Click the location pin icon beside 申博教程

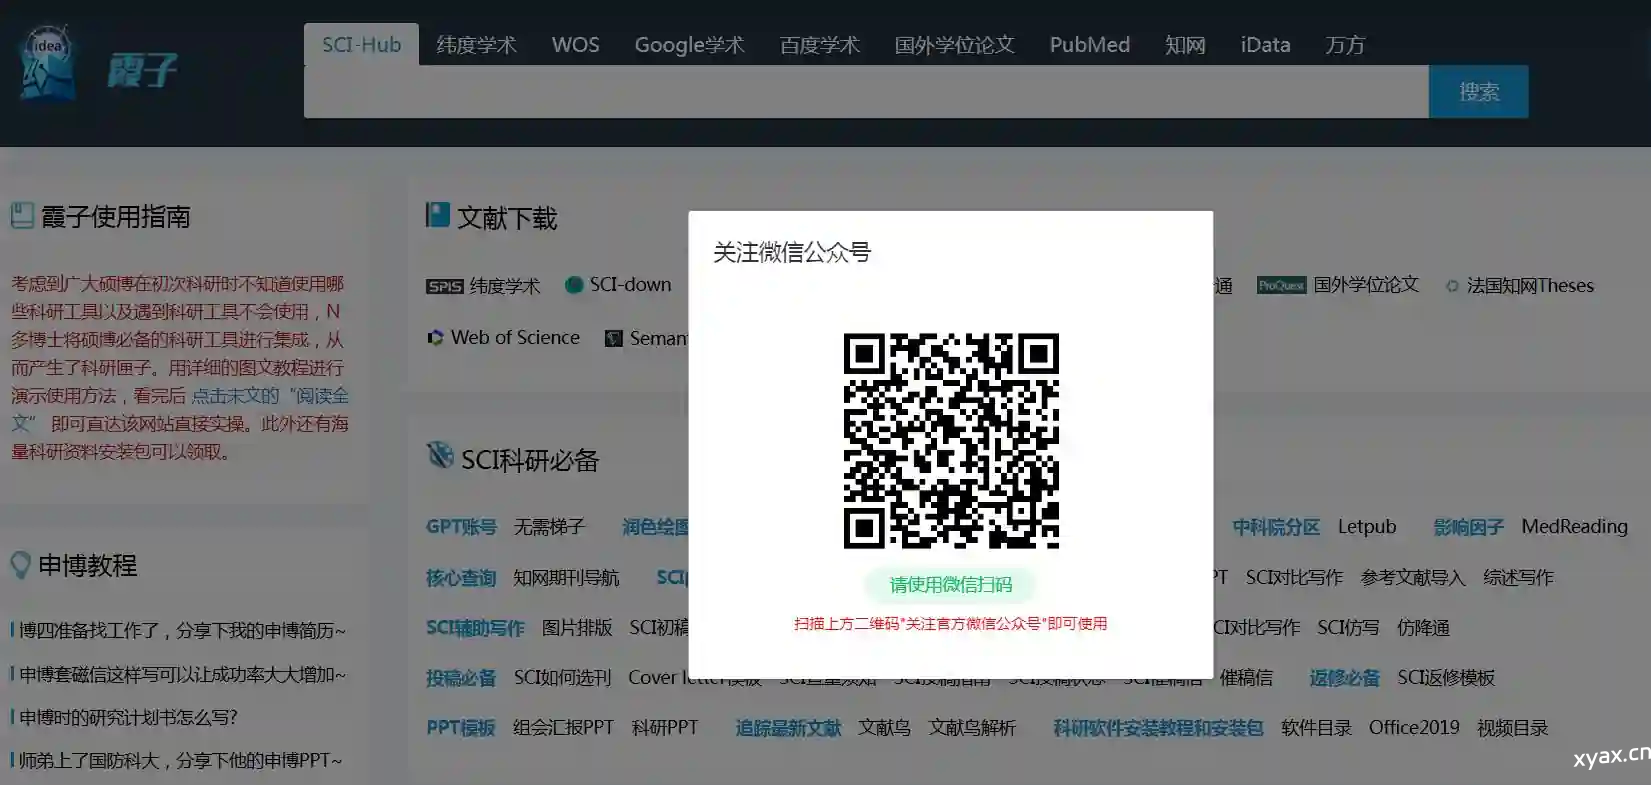pos(20,566)
